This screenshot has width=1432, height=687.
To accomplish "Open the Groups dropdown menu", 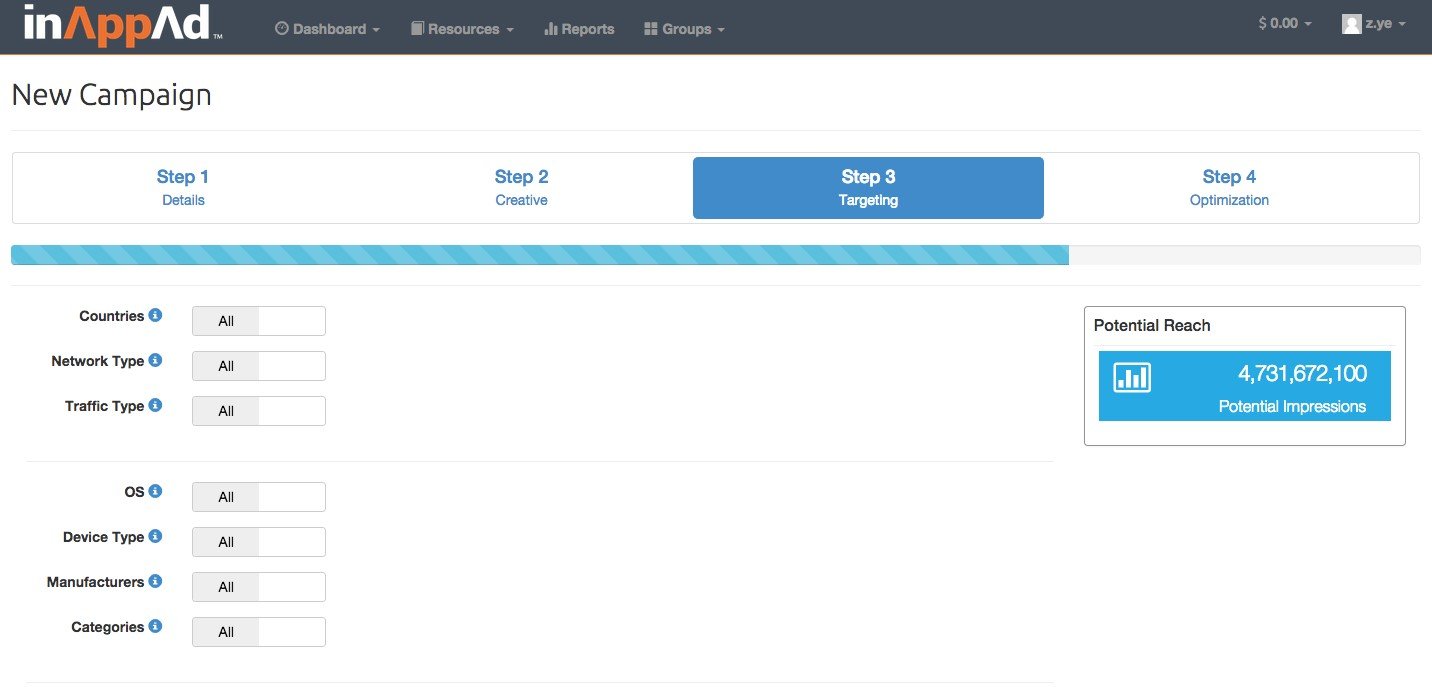I will pyautogui.click(x=685, y=29).
